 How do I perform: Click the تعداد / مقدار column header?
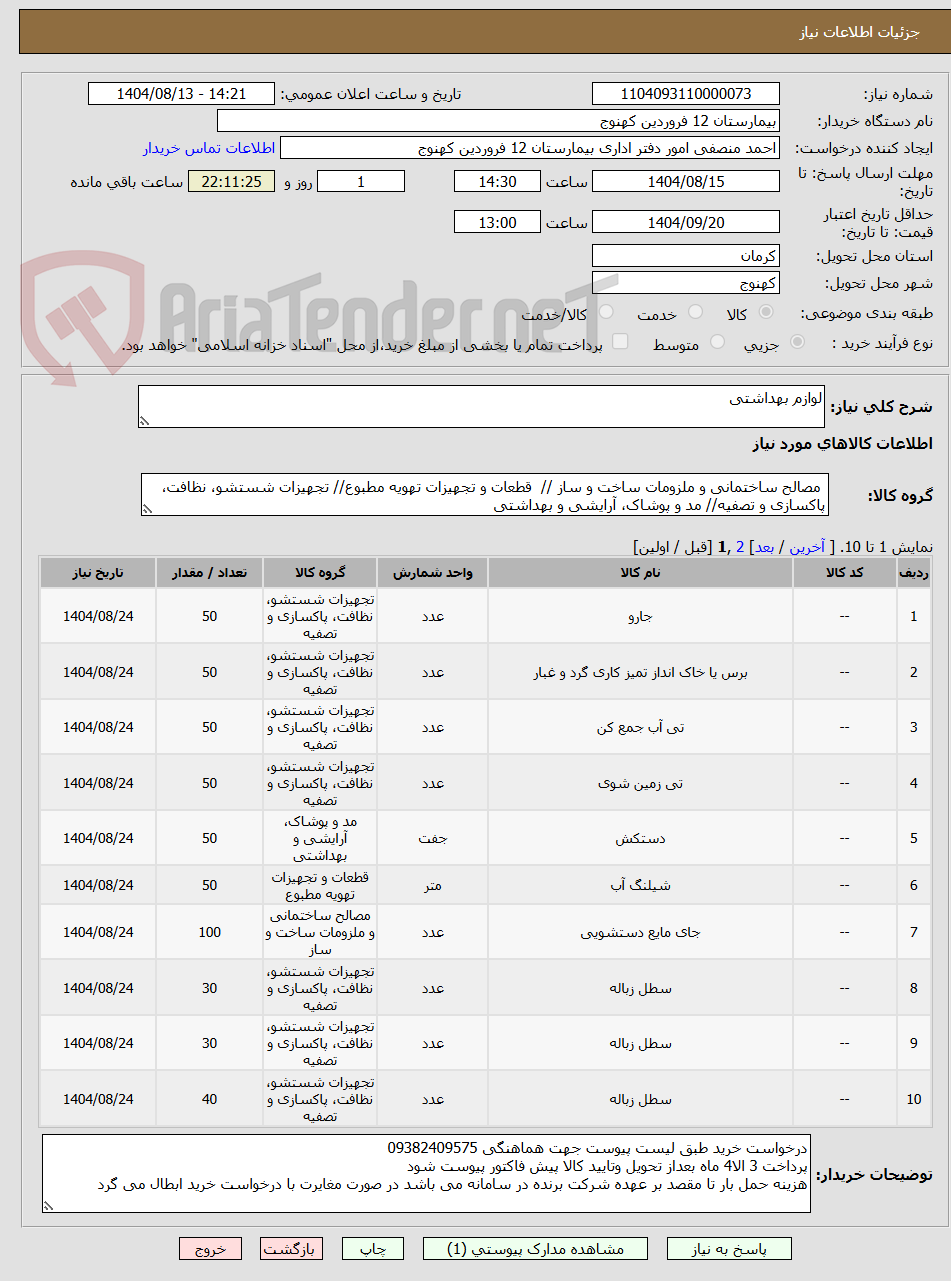tap(209, 573)
